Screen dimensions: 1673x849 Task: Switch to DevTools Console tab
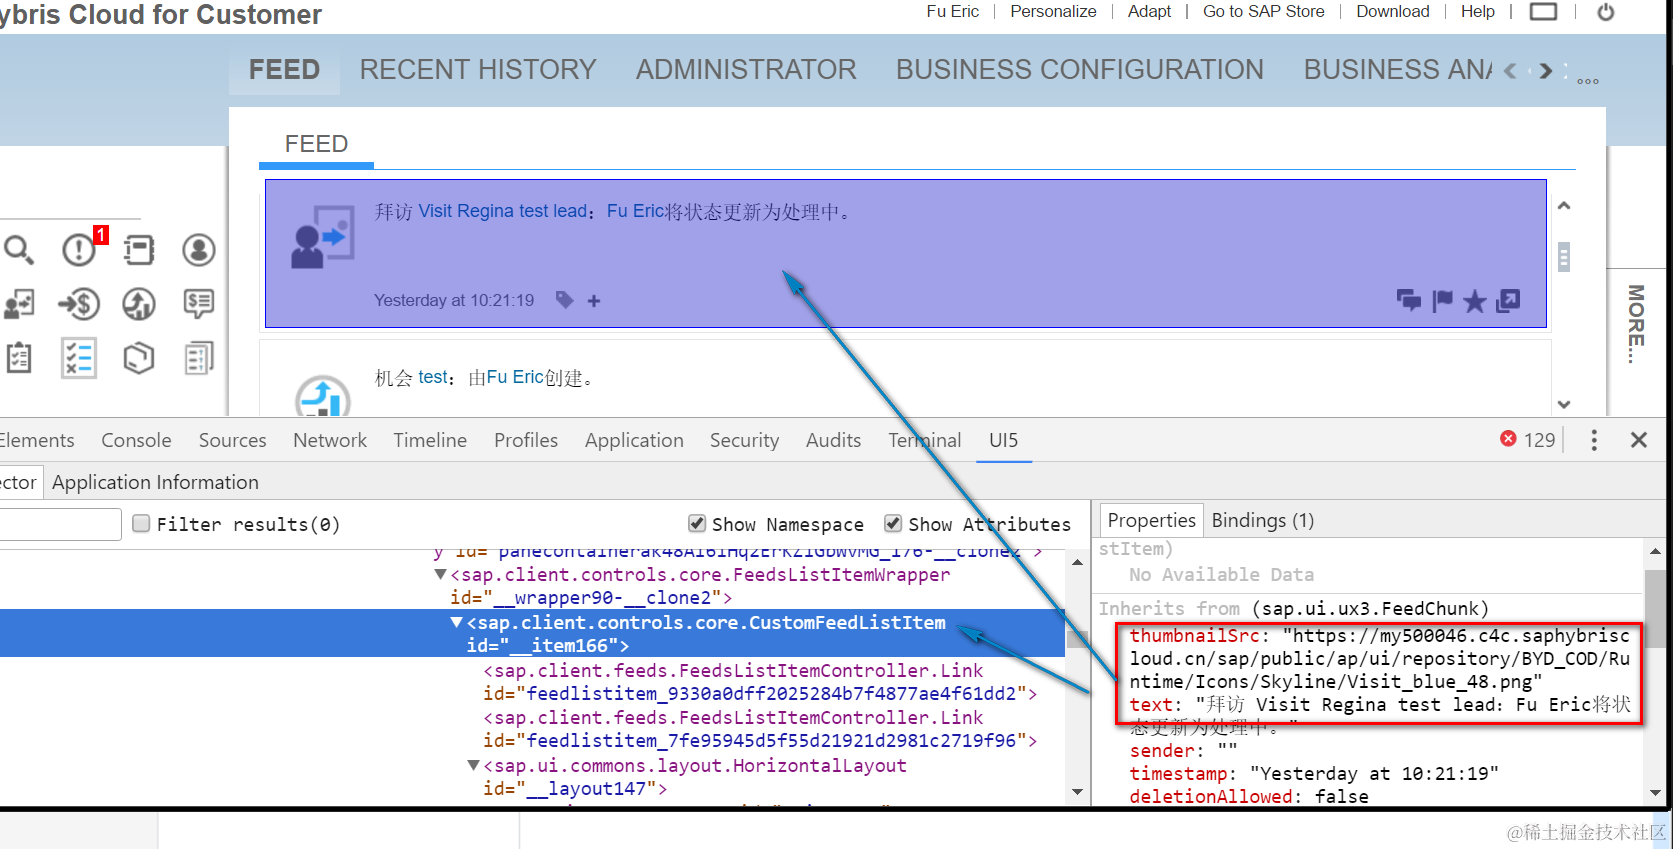[x=136, y=440]
